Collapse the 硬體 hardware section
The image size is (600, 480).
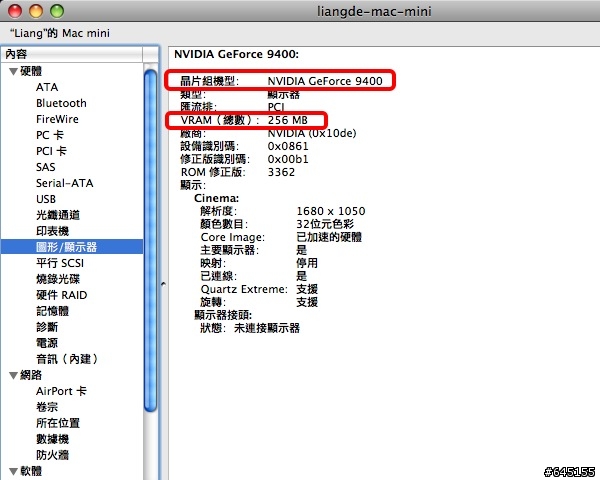pos(14,71)
